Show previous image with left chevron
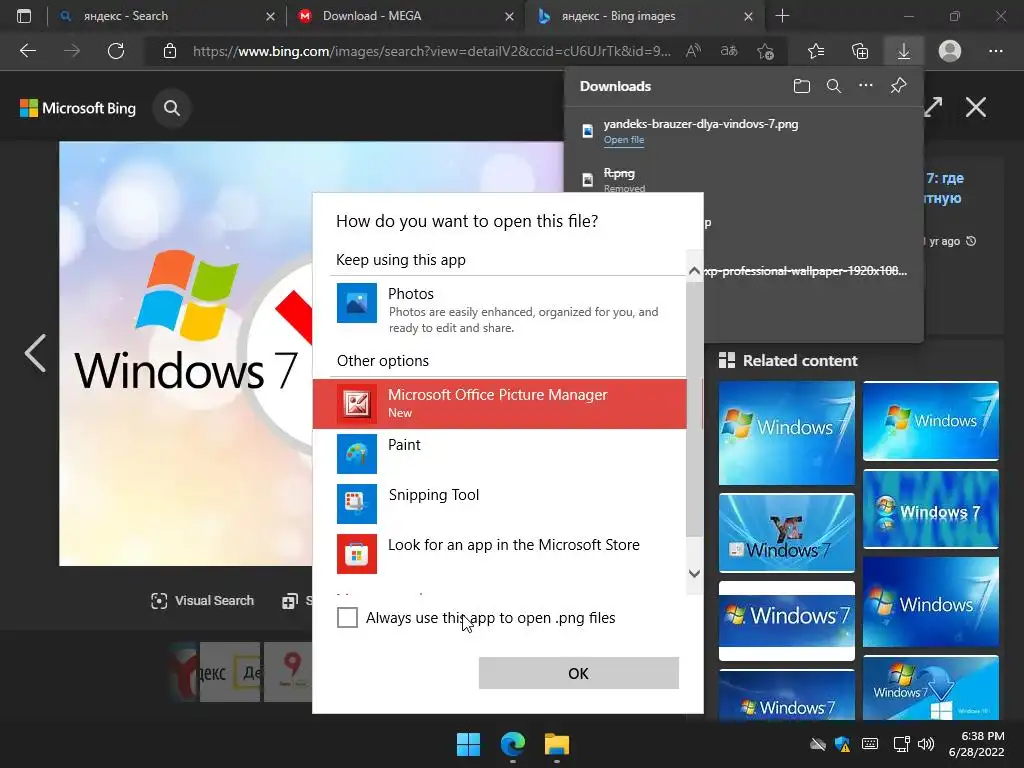The image size is (1024, 768). tap(35, 353)
